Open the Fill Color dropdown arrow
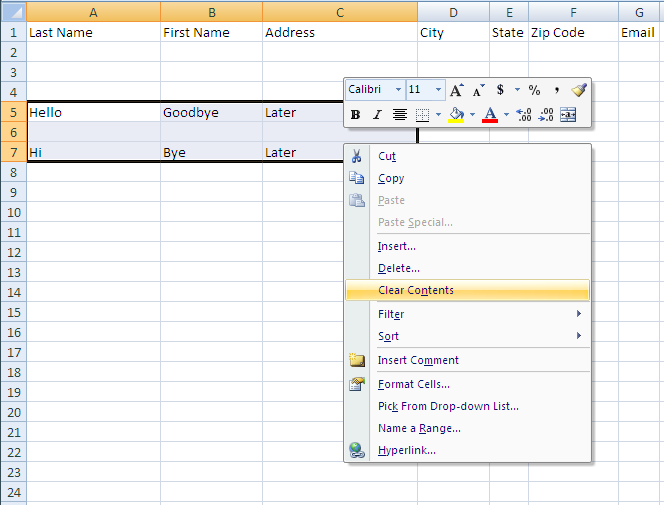 point(472,114)
